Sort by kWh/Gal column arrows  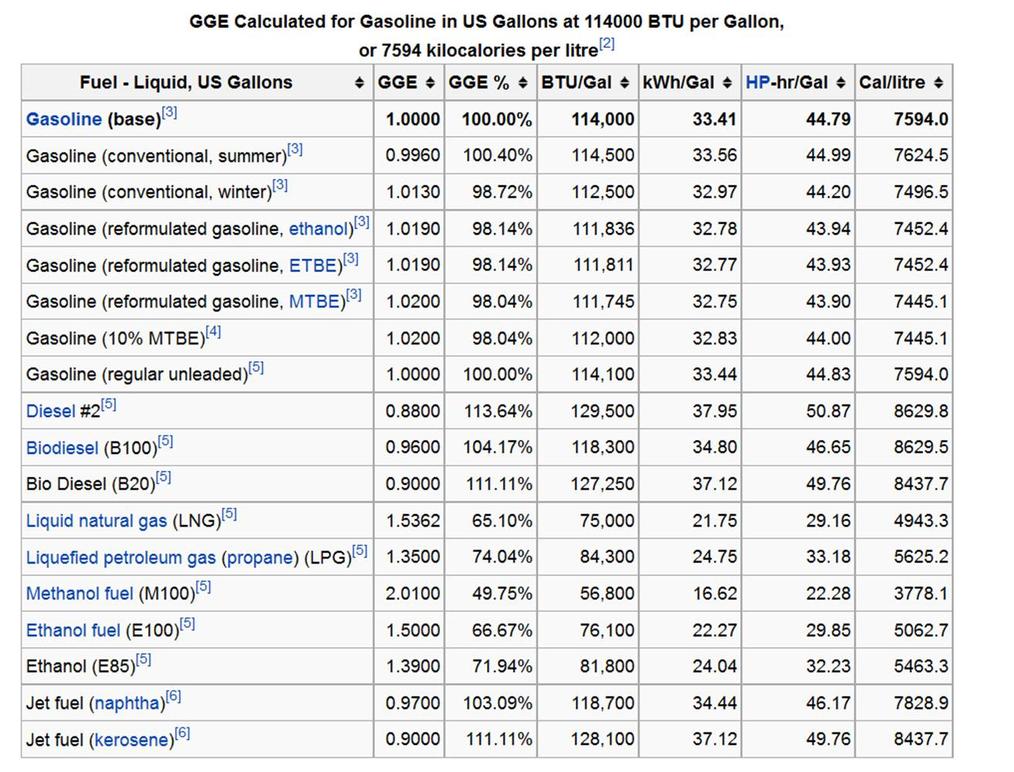(727, 83)
